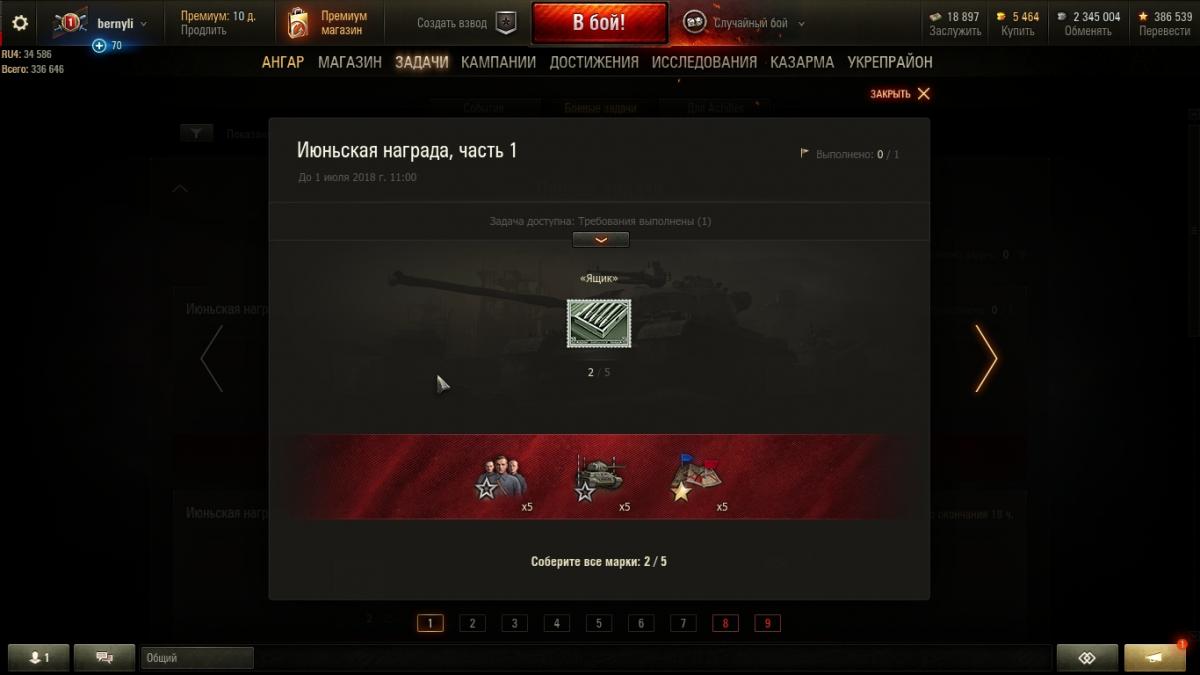Open notifications center with red badge

(1155, 657)
